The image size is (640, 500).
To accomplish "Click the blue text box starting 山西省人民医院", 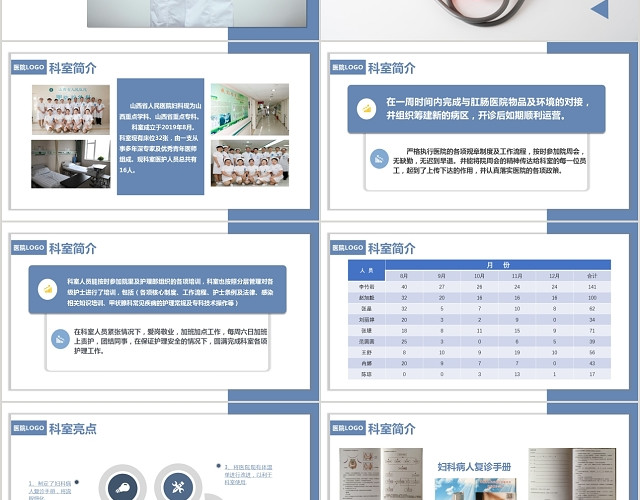I will click(x=160, y=136).
